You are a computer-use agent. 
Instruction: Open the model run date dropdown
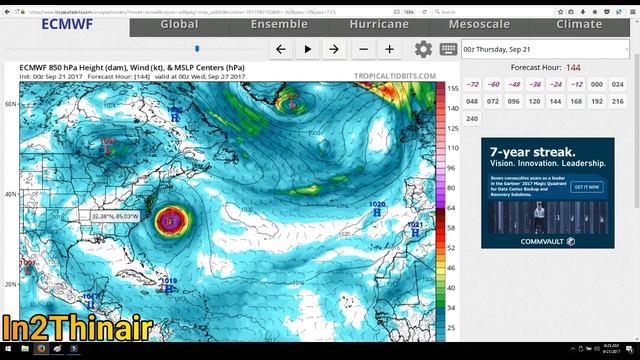click(x=545, y=49)
